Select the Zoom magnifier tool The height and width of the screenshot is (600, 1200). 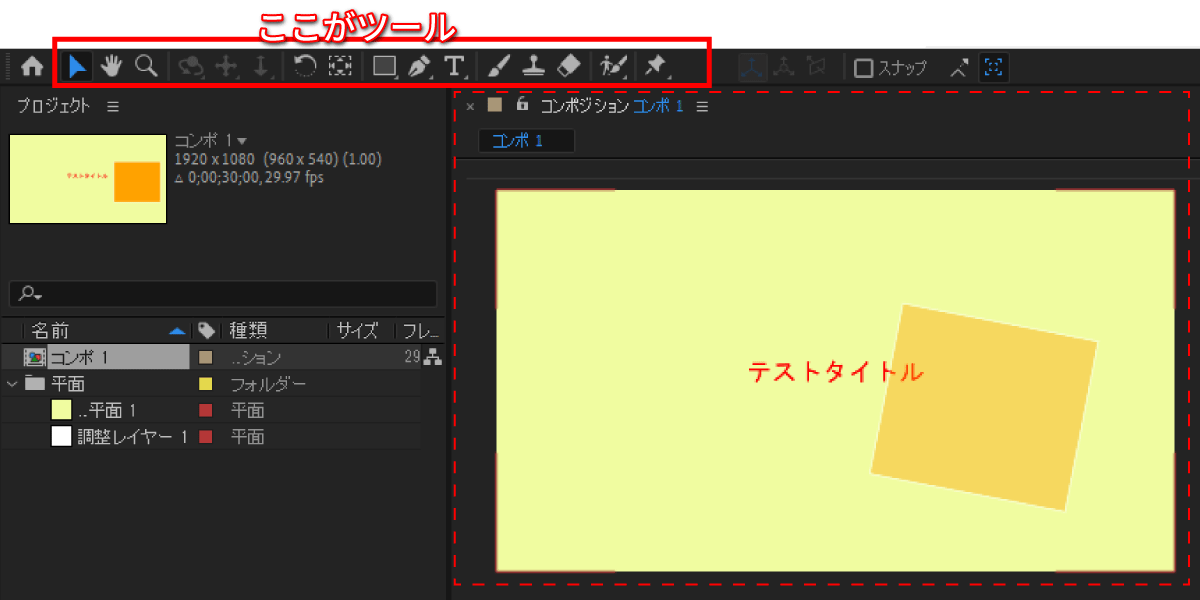pos(146,67)
